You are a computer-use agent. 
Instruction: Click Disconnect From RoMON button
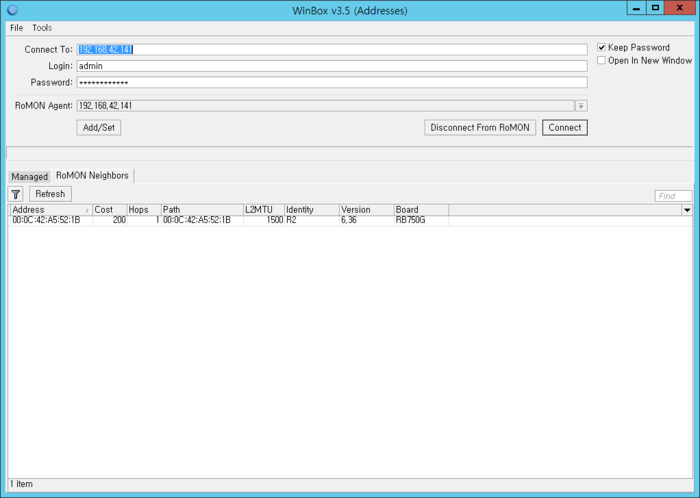480,128
